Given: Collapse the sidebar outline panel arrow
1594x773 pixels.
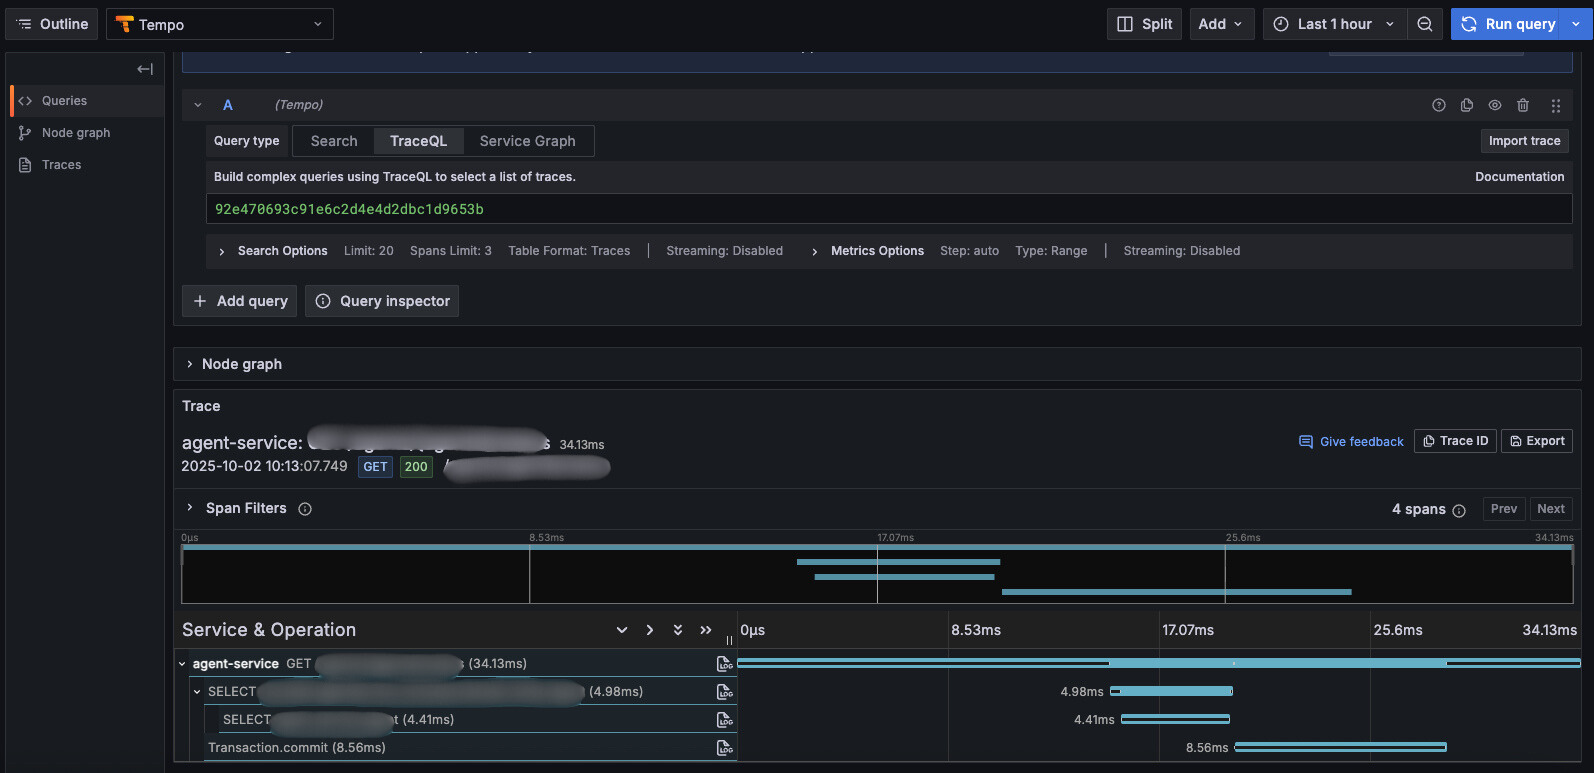Looking at the screenshot, I should tap(145, 69).
